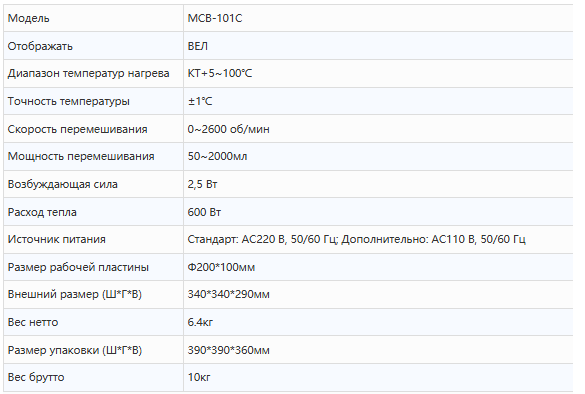Click the 'Скорость перемешивания' label

pyautogui.click(x=77, y=129)
